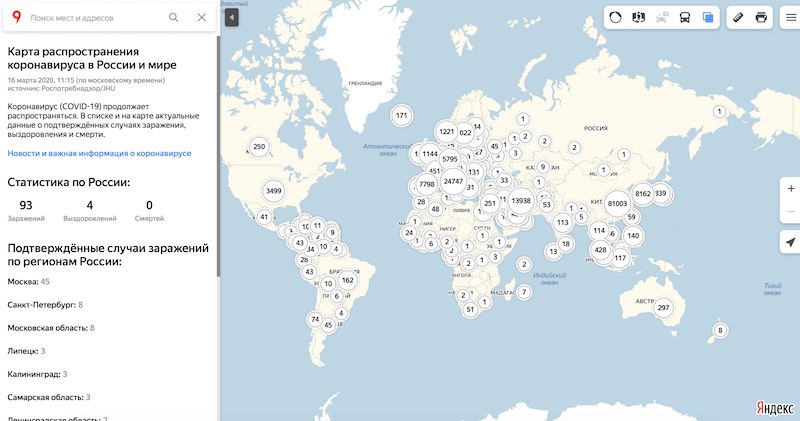Click the 251 marker in the Middle East
The image size is (800, 421).
click(490, 203)
